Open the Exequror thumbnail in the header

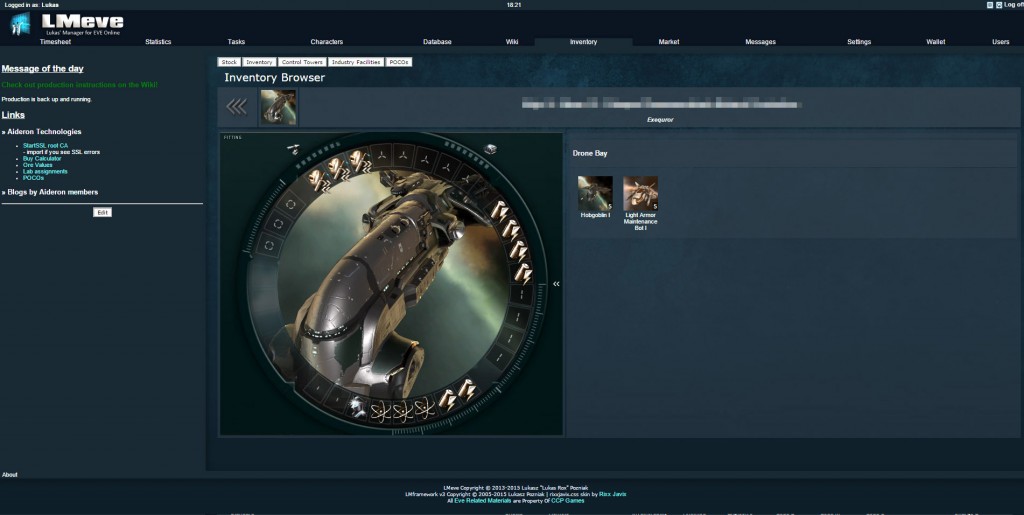[278, 107]
